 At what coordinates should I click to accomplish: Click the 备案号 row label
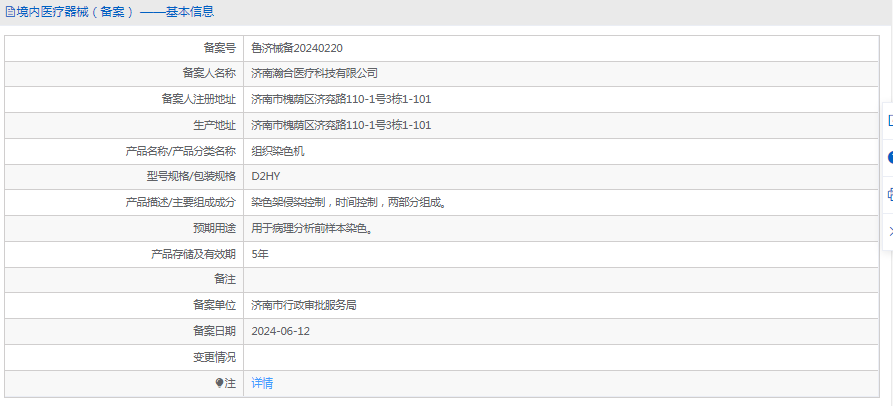click(x=219, y=48)
